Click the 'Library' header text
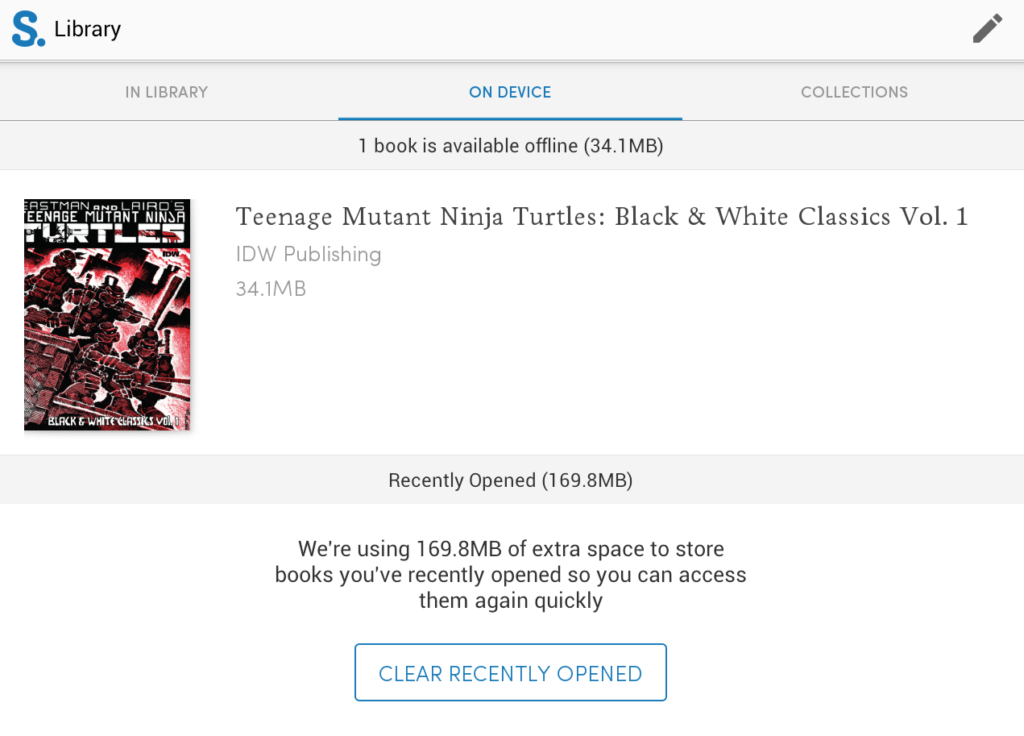This screenshot has height=736, width=1024. [89, 29]
